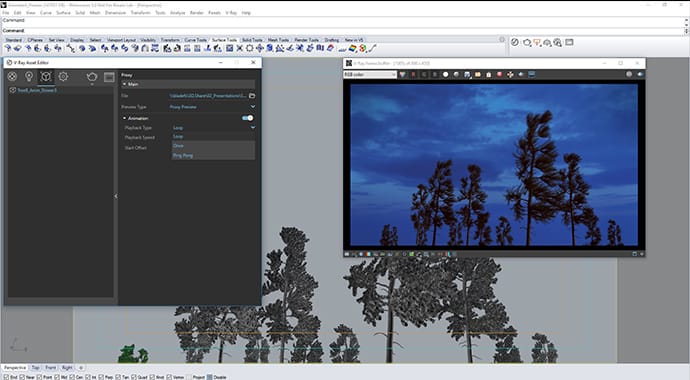Browse proxy file with folder icon
The height and width of the screenshot is (380, 690).
click(252, 95)
